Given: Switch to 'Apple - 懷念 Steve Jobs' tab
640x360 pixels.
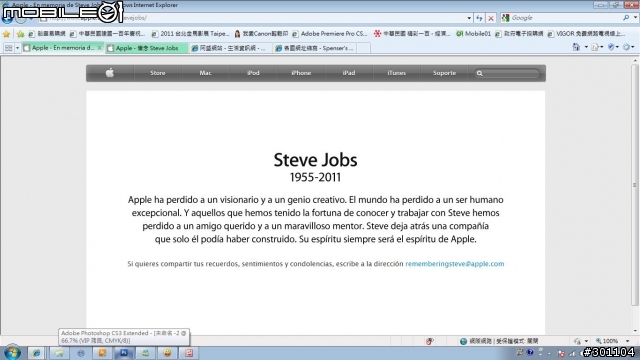Looking at the screenshot, I should 146,48.
